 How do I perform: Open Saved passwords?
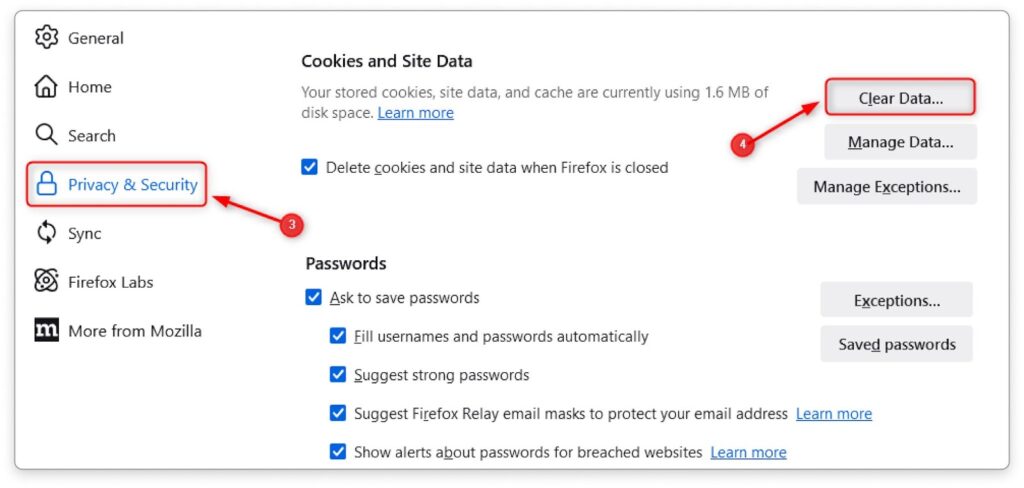897,344
